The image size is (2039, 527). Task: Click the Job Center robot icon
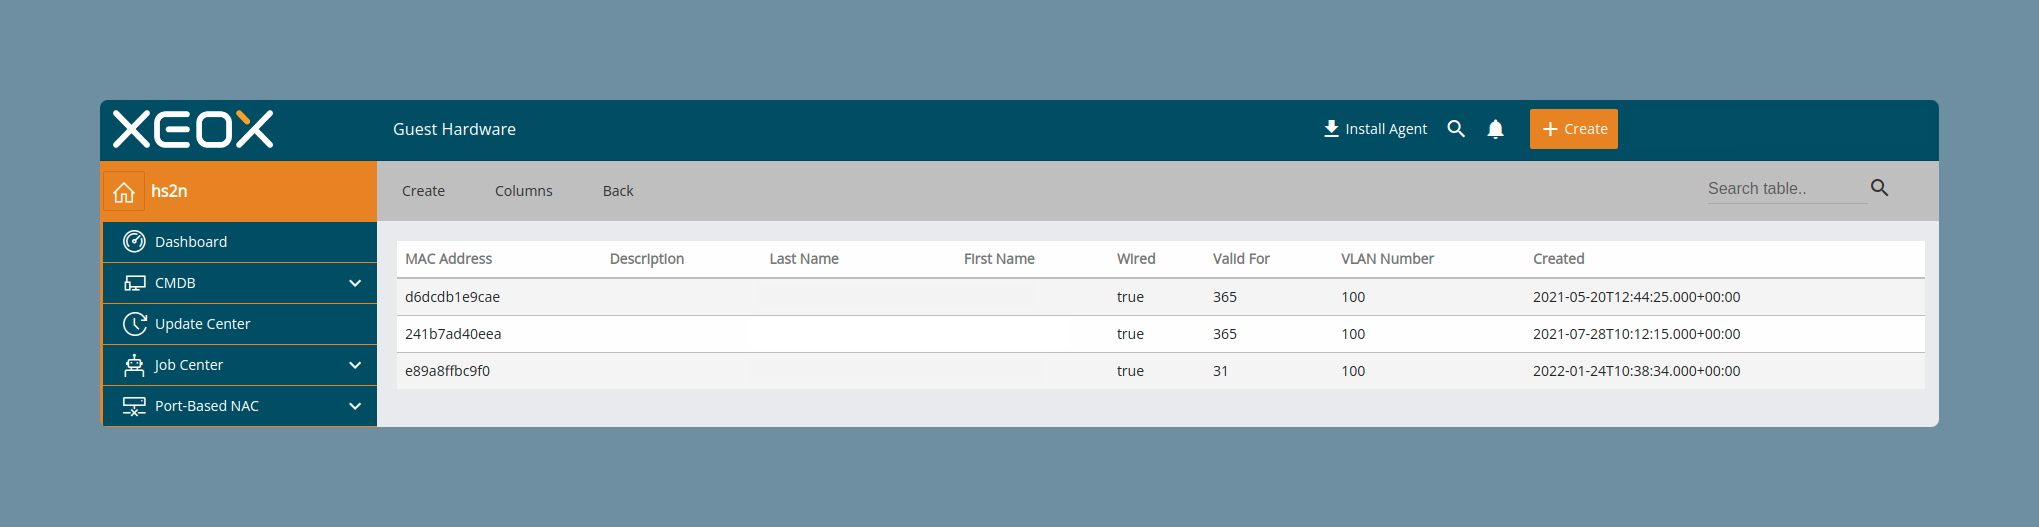[134, 365]
